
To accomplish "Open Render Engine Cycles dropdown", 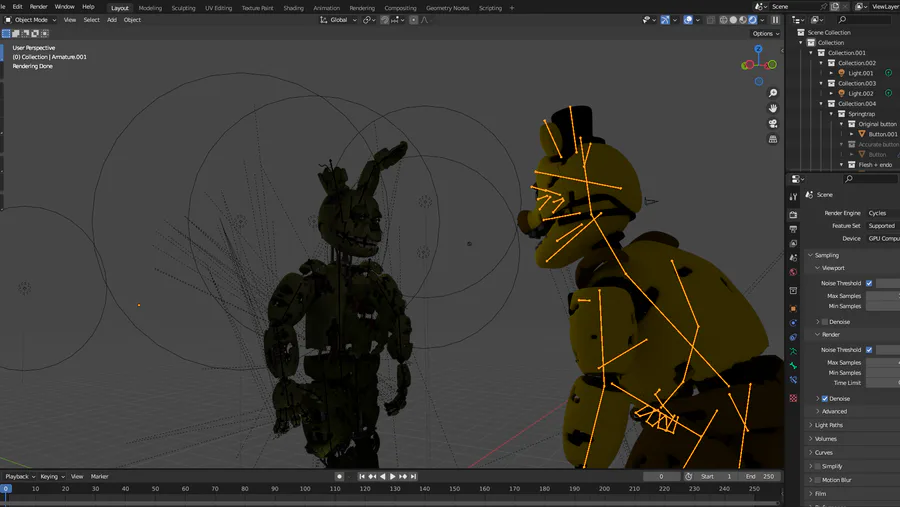I will tap(883, 213).
